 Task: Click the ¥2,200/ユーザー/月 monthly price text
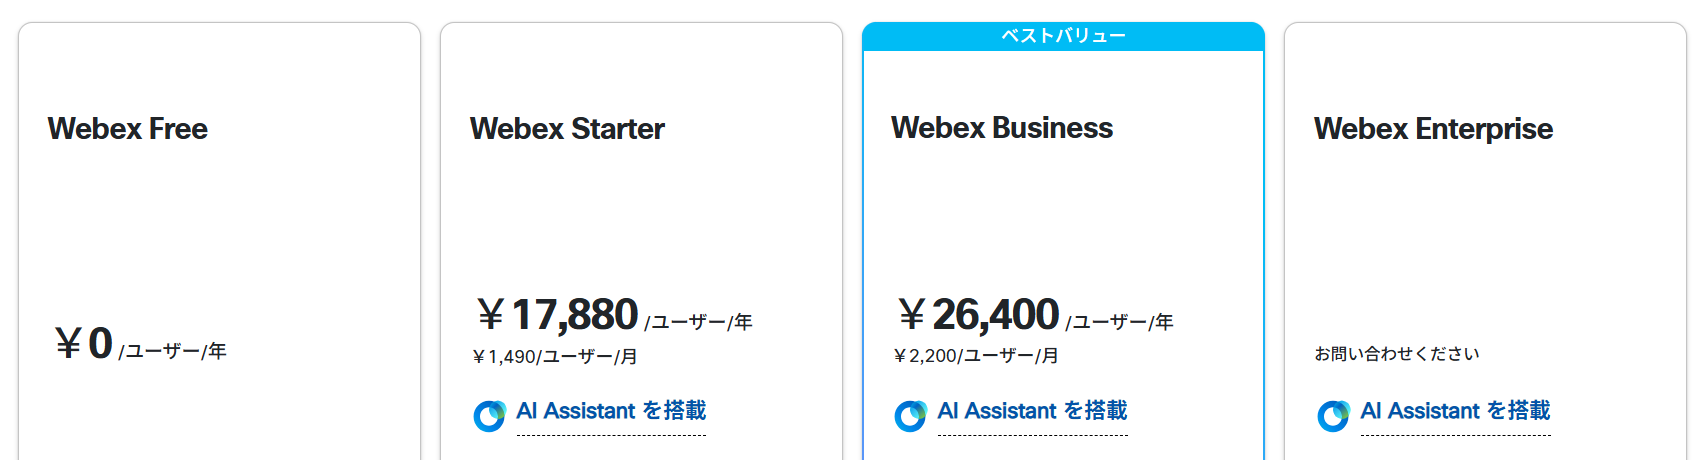coord(976,356)
